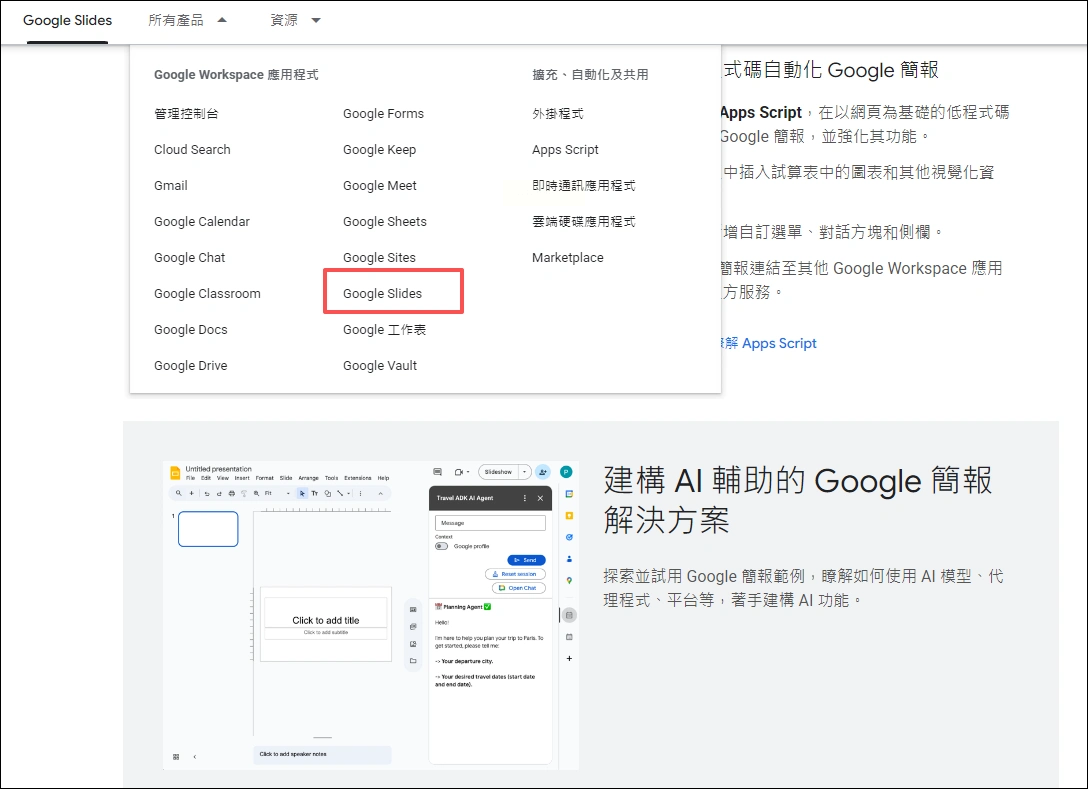Click the select arrow tool in toolbar
Screen dimensions: 1088x789
pyautogui.click(x=302, y=493)
